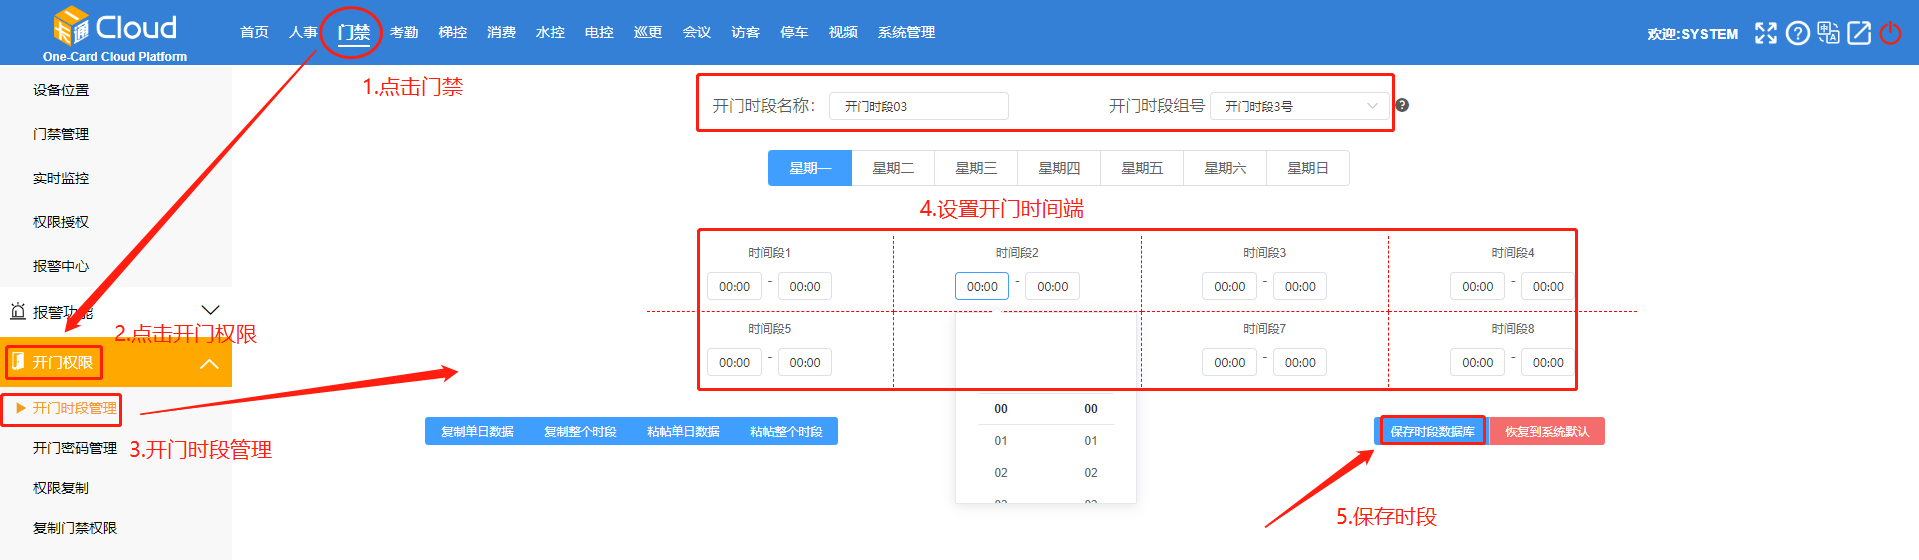
Task: Click the 保存时段数据库 button
Action: (1432, 431)
